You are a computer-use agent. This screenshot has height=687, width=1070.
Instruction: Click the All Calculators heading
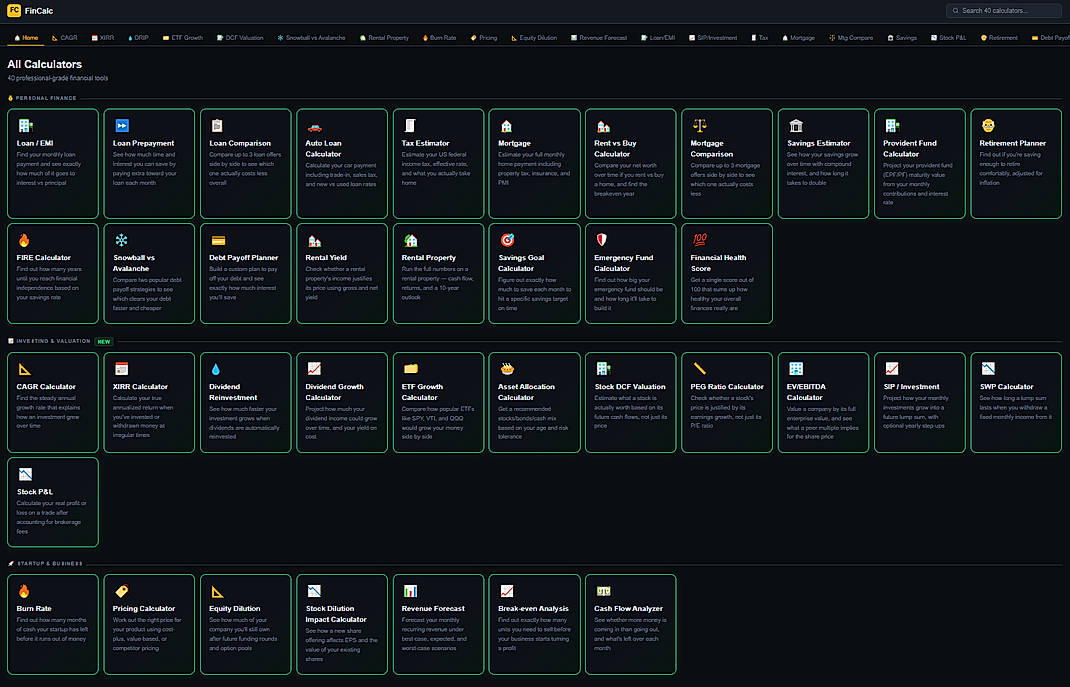tap(44, 64)
